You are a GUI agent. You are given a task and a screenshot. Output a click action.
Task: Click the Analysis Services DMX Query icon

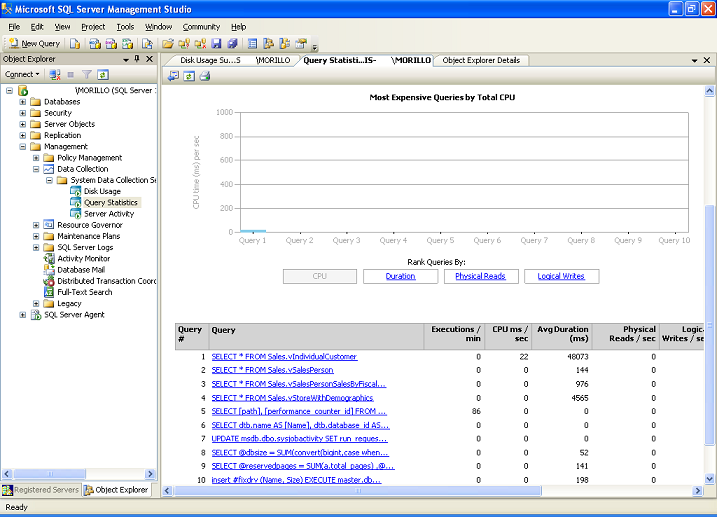click(111, 43)
